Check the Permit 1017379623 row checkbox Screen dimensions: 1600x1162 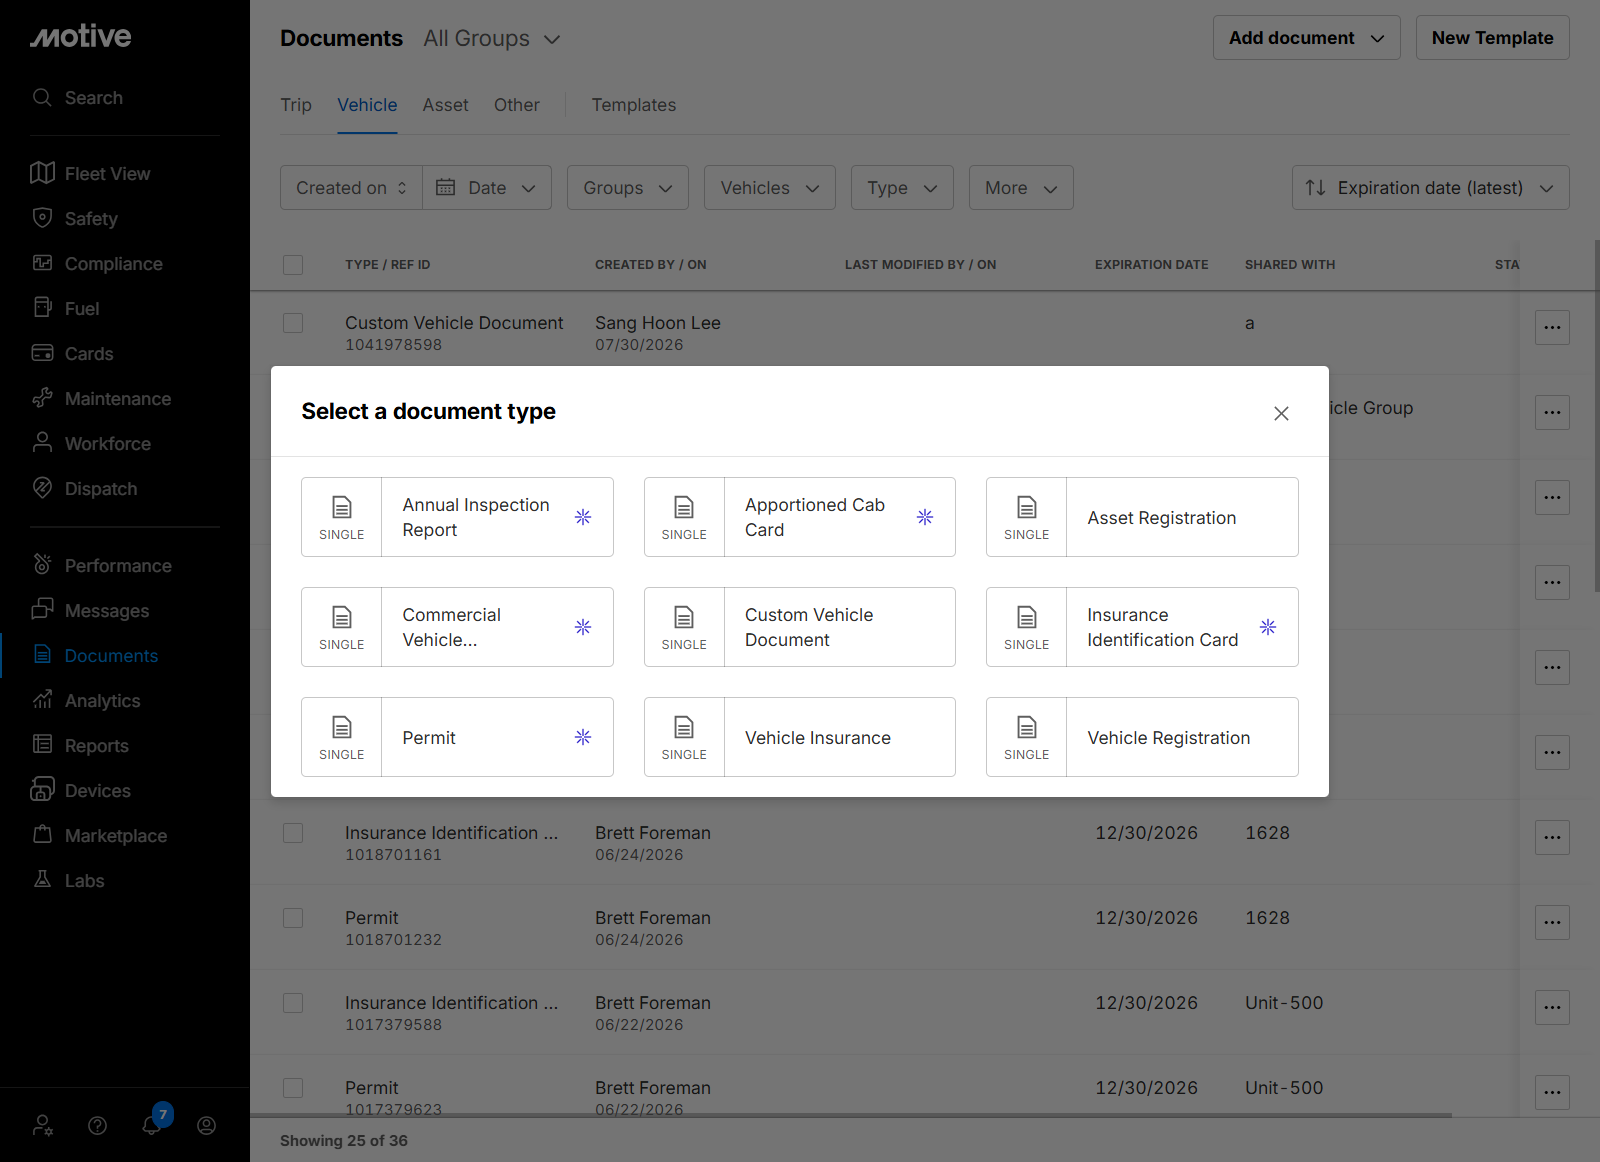[293, 1088]
